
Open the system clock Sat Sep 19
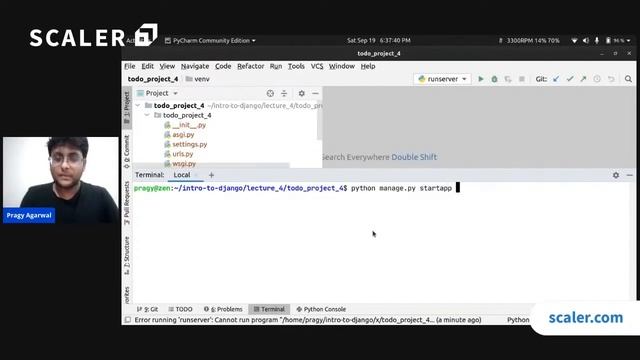point(379,40)
